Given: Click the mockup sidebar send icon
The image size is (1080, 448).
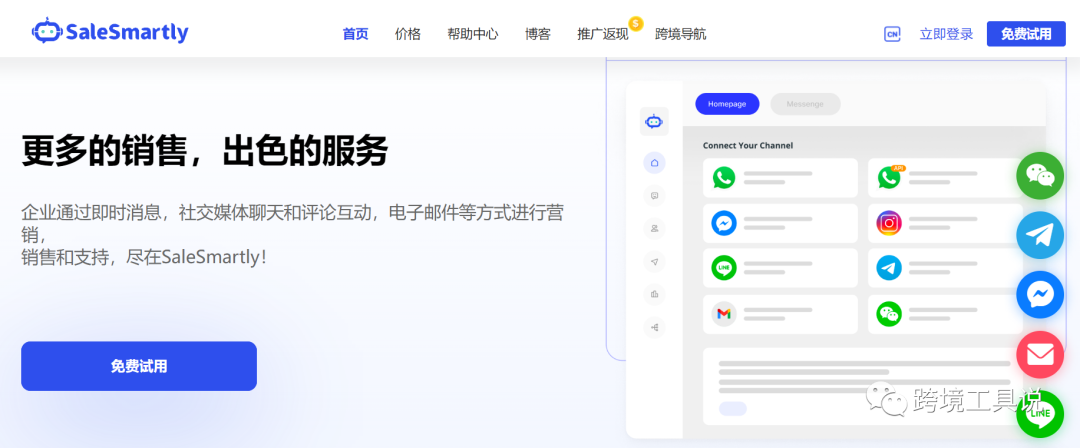Looking at the screenshot, I should click(x=654, y=261).
